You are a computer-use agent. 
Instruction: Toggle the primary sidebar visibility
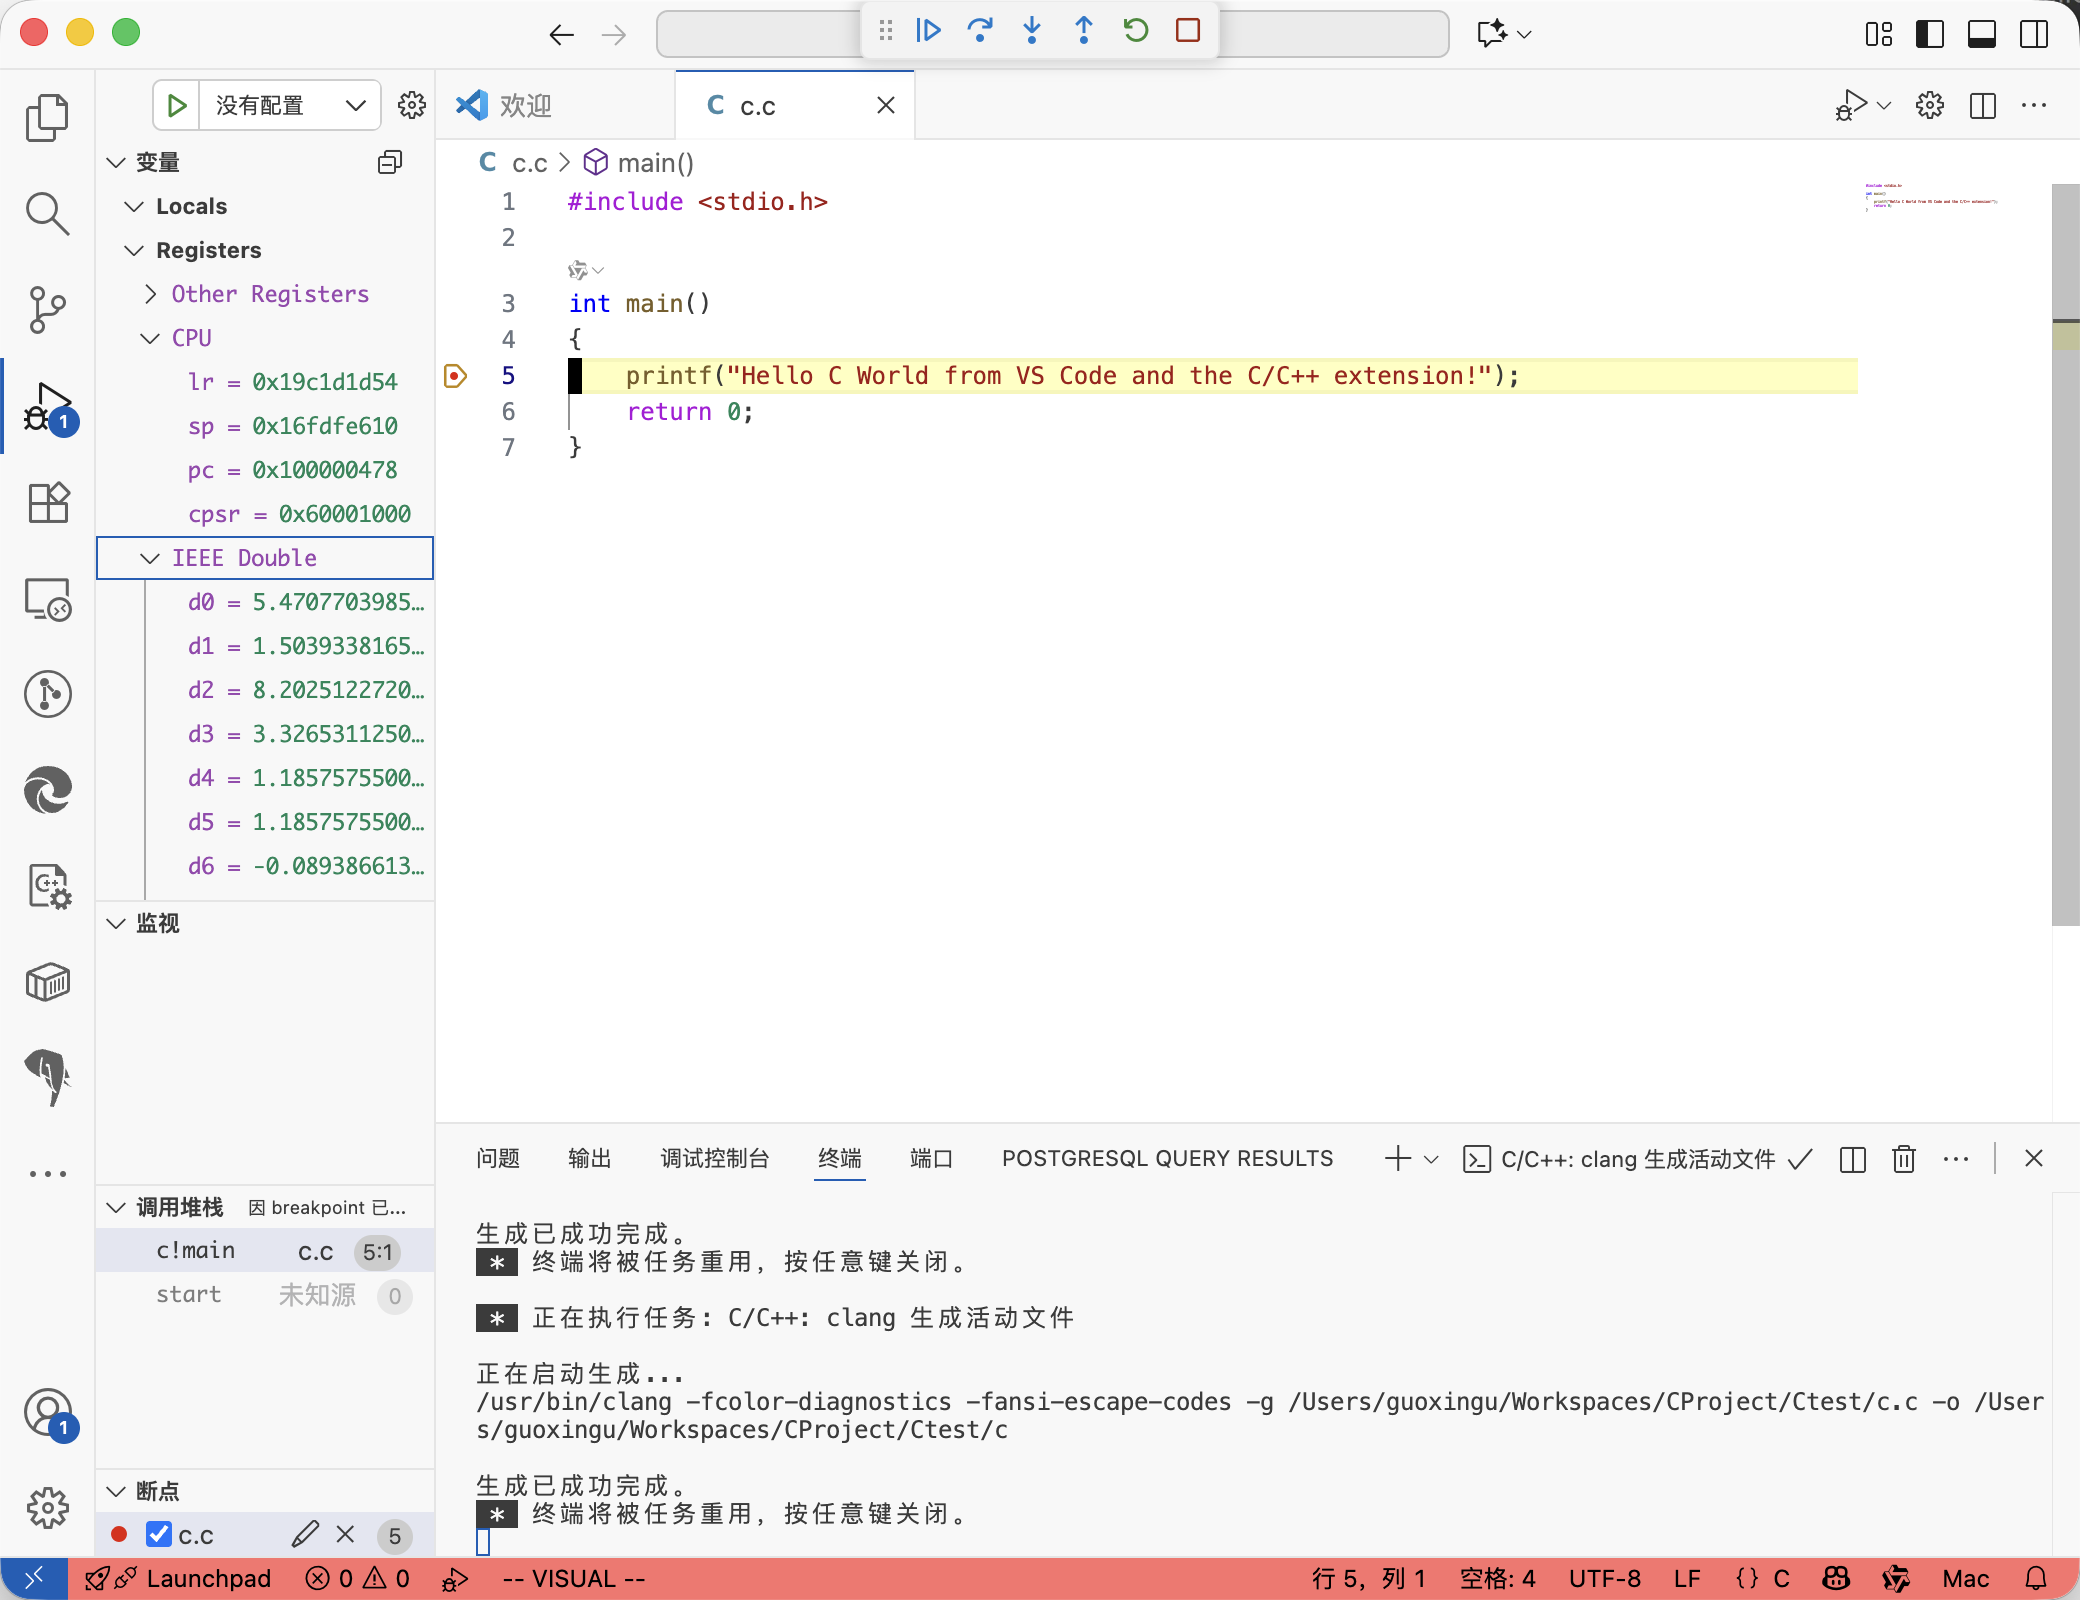pos(1929,34)
